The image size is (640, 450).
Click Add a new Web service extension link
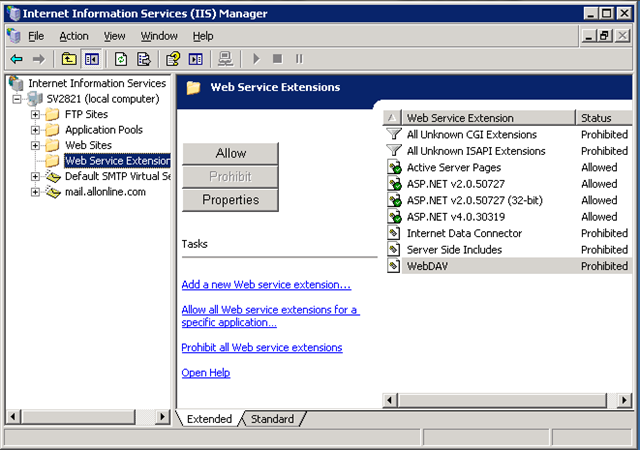pos(266,285)
